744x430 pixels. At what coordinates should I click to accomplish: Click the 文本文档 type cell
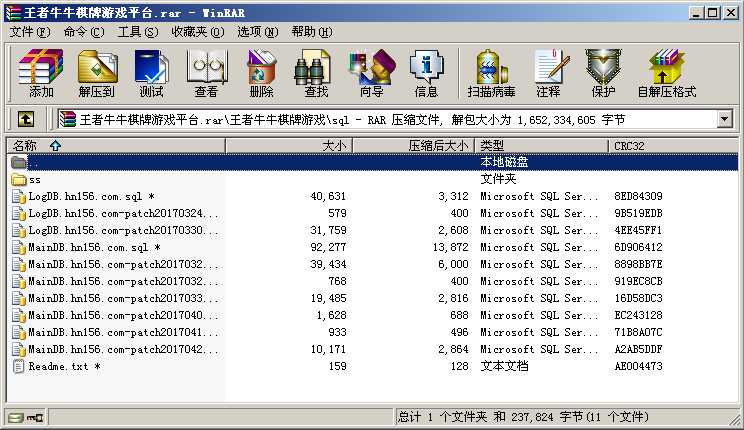[504, 366]
